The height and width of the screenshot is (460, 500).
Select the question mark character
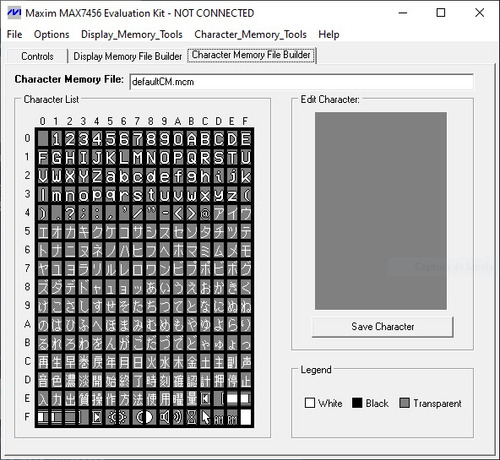(70, 213)
